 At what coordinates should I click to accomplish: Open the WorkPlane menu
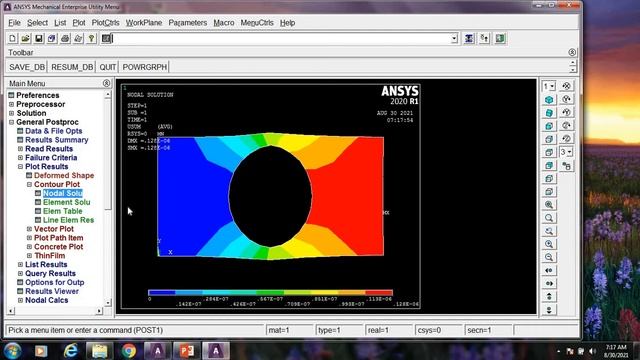(x=144, y=23)
